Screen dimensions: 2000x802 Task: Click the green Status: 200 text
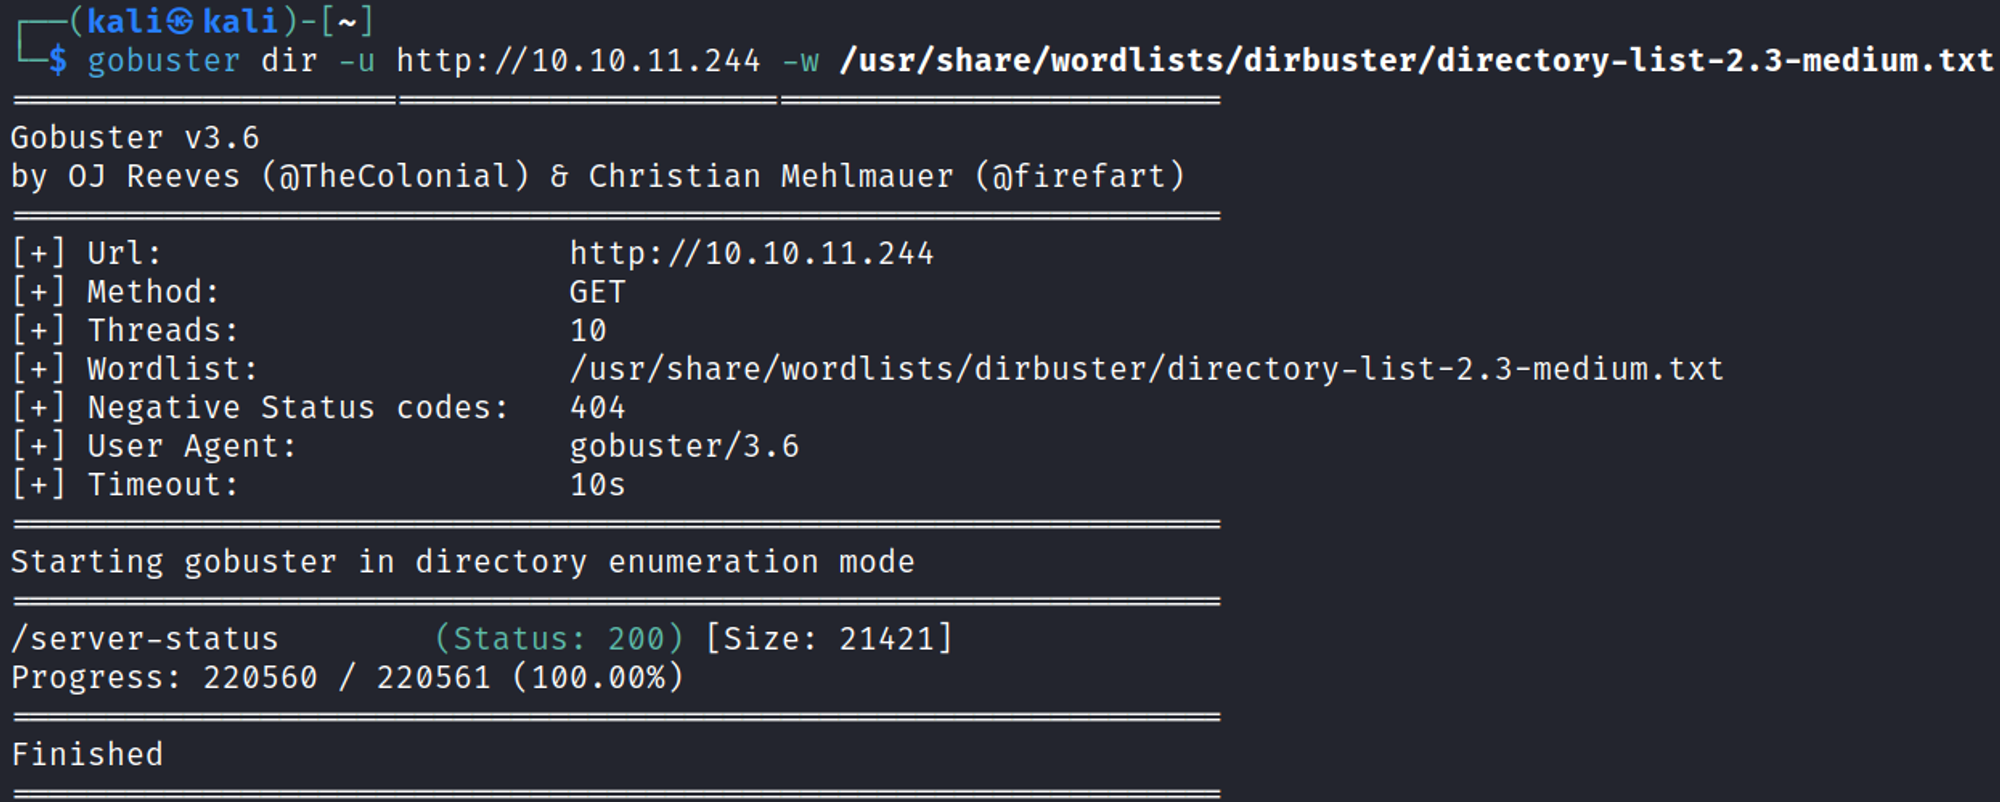[559, 639]
